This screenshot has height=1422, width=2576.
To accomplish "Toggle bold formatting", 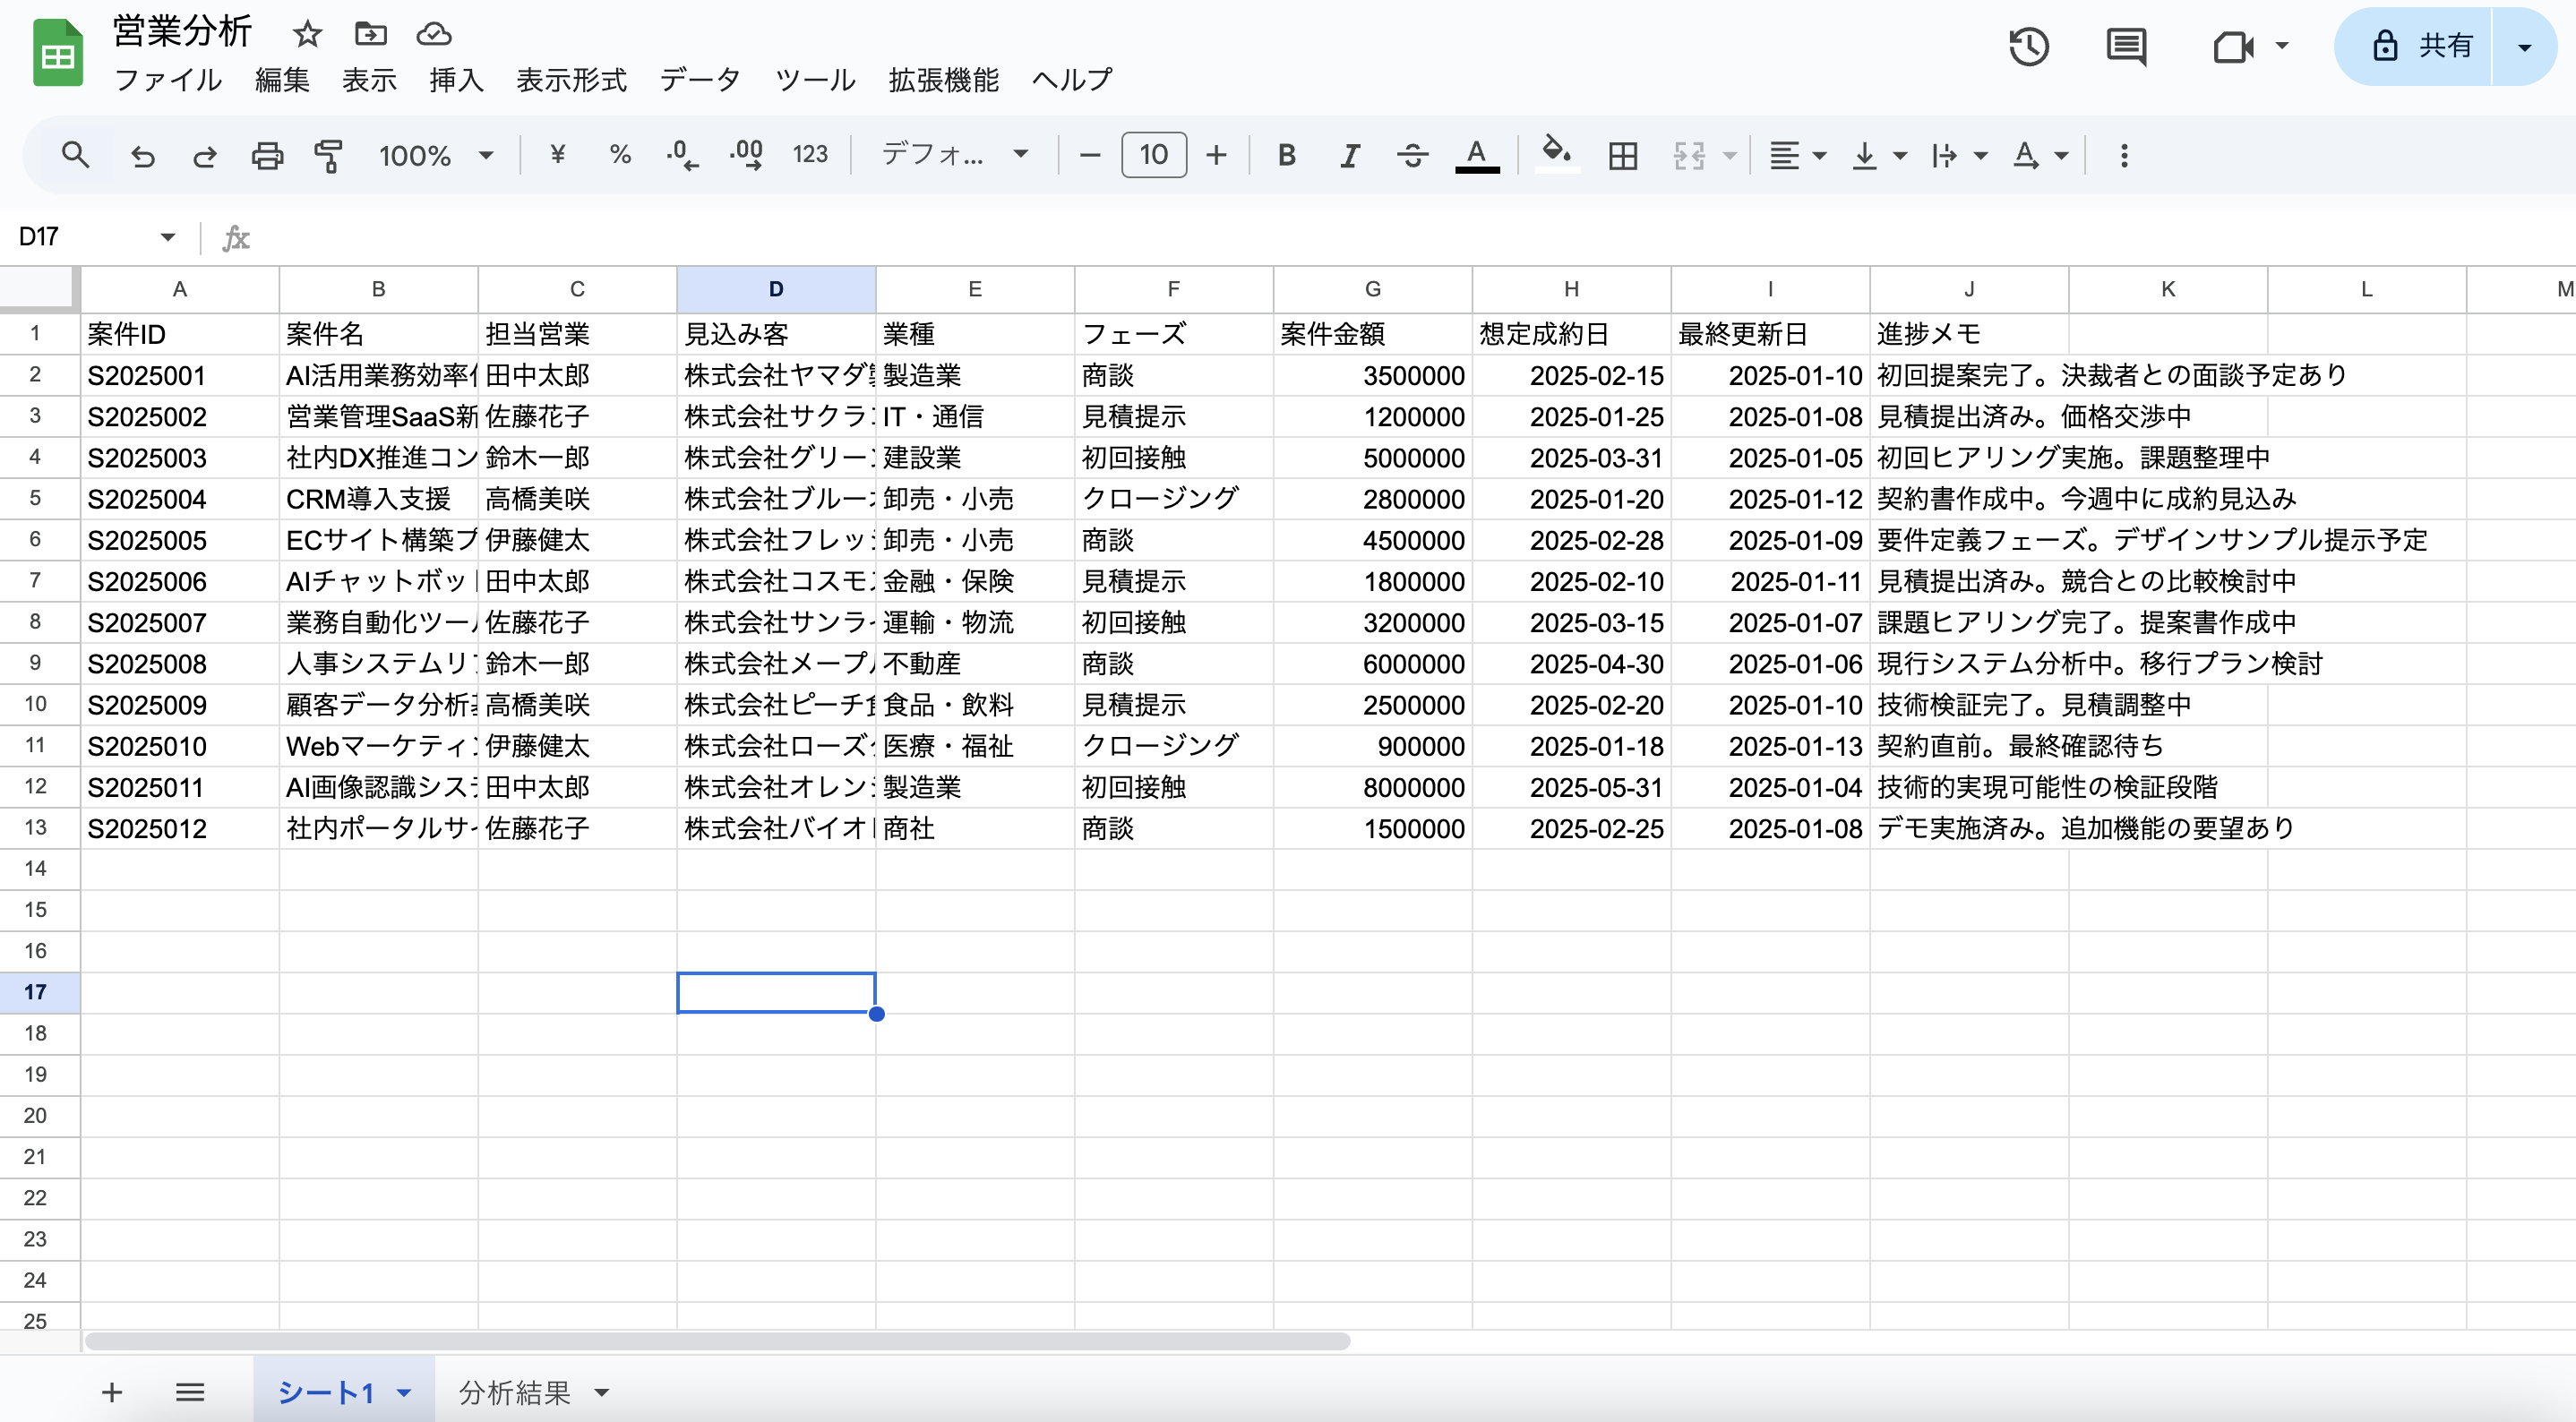I will [x=1286, y=155].
